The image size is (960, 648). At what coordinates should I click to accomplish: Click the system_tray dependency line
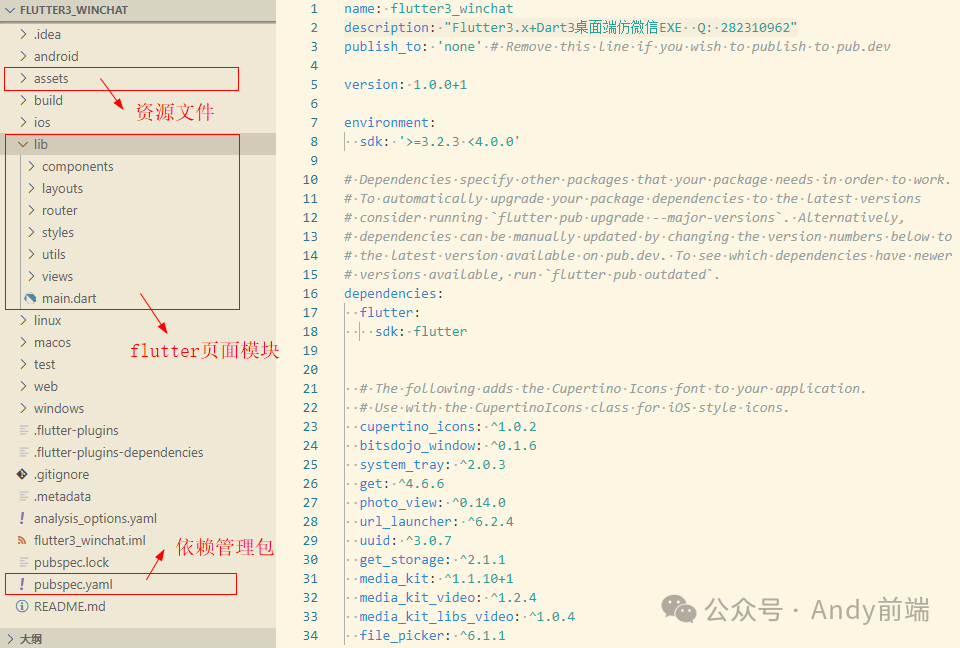[x=433, y=464]
